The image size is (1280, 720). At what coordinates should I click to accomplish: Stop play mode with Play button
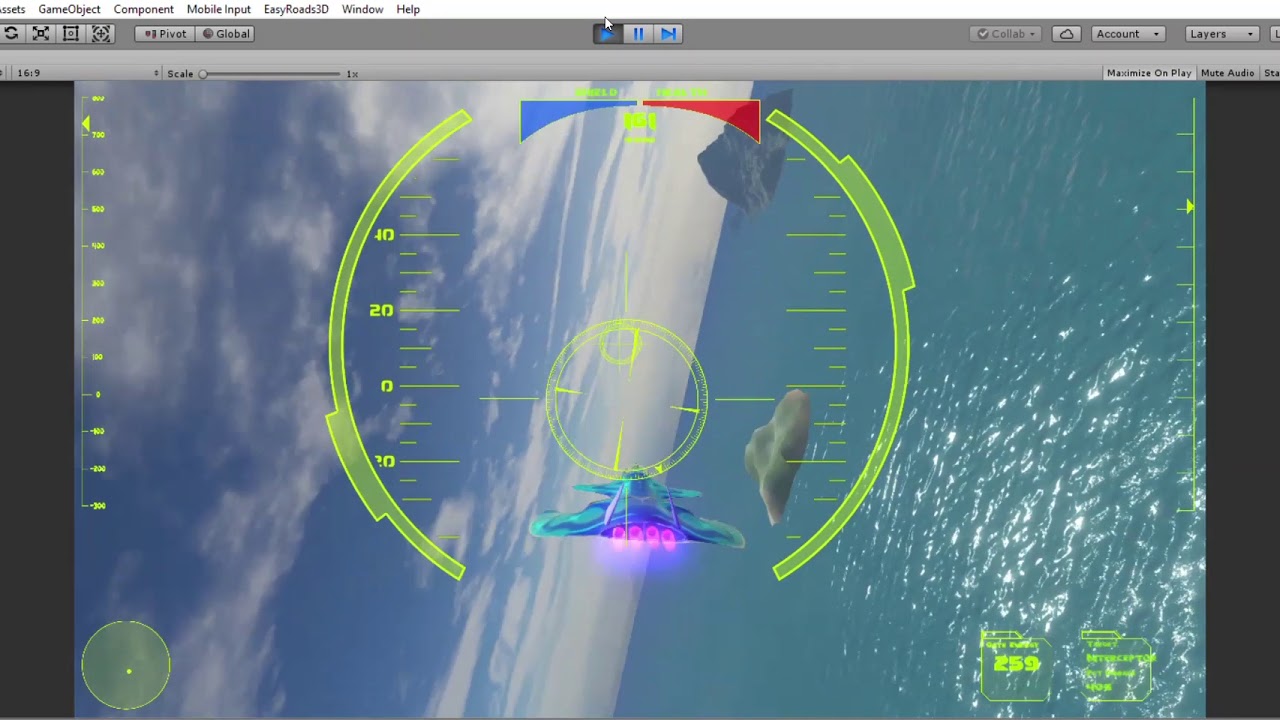(x=607, y=33)
